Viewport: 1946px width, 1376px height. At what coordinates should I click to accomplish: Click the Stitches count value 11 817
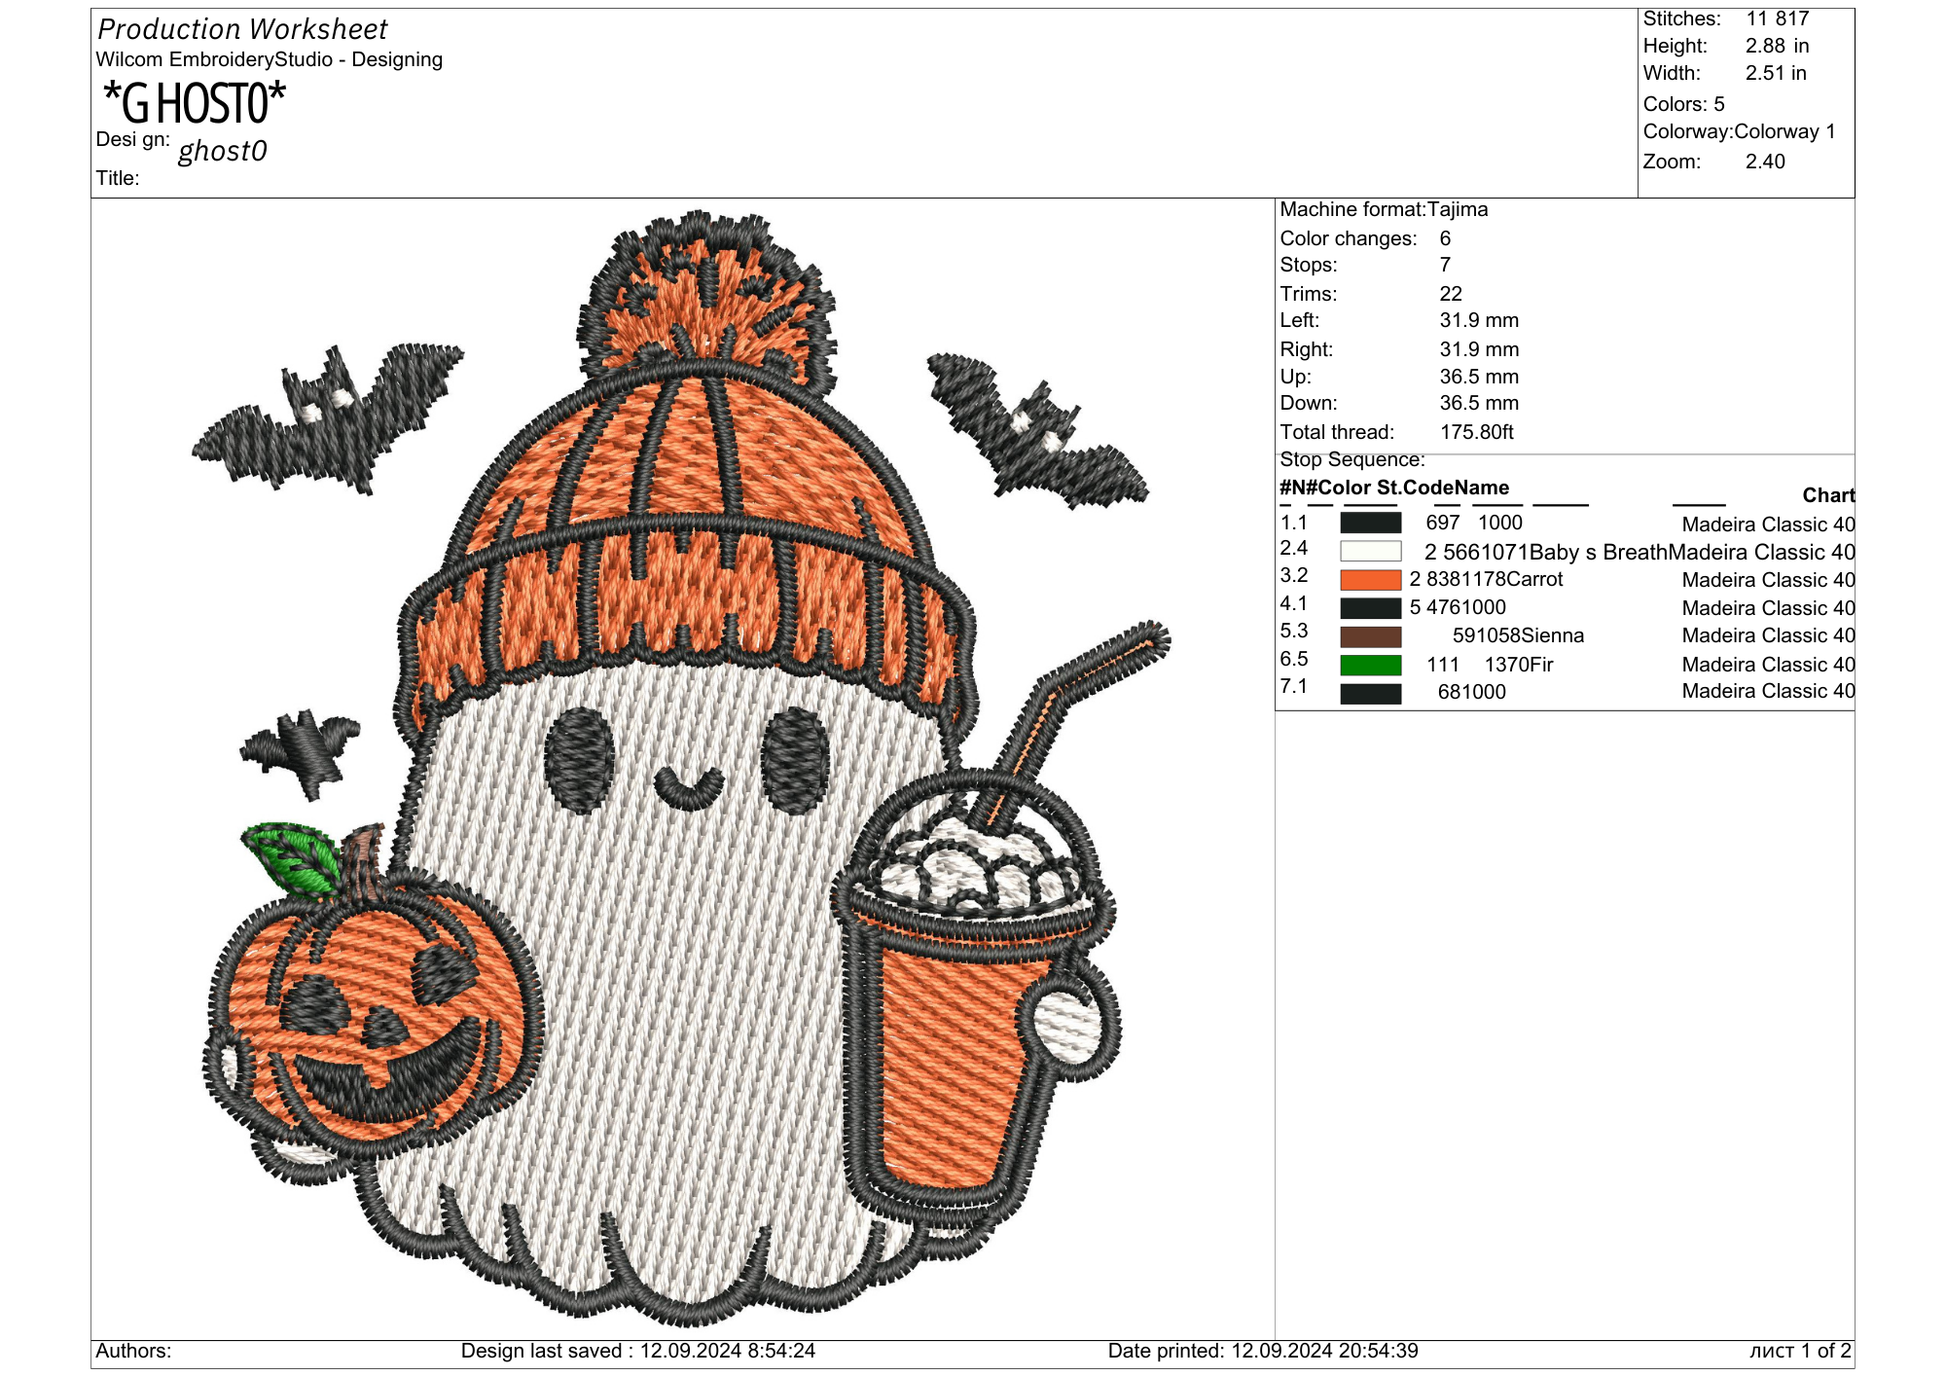click(x=1776, y=19)
